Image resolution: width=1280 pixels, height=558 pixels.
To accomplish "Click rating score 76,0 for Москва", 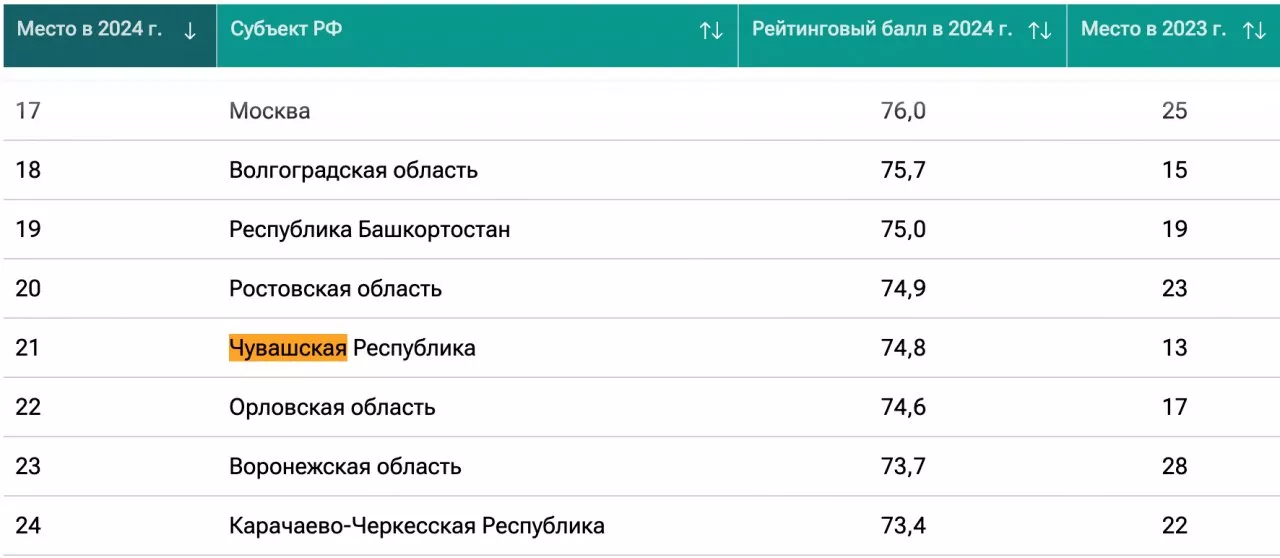I will click(x=901, y=111).
